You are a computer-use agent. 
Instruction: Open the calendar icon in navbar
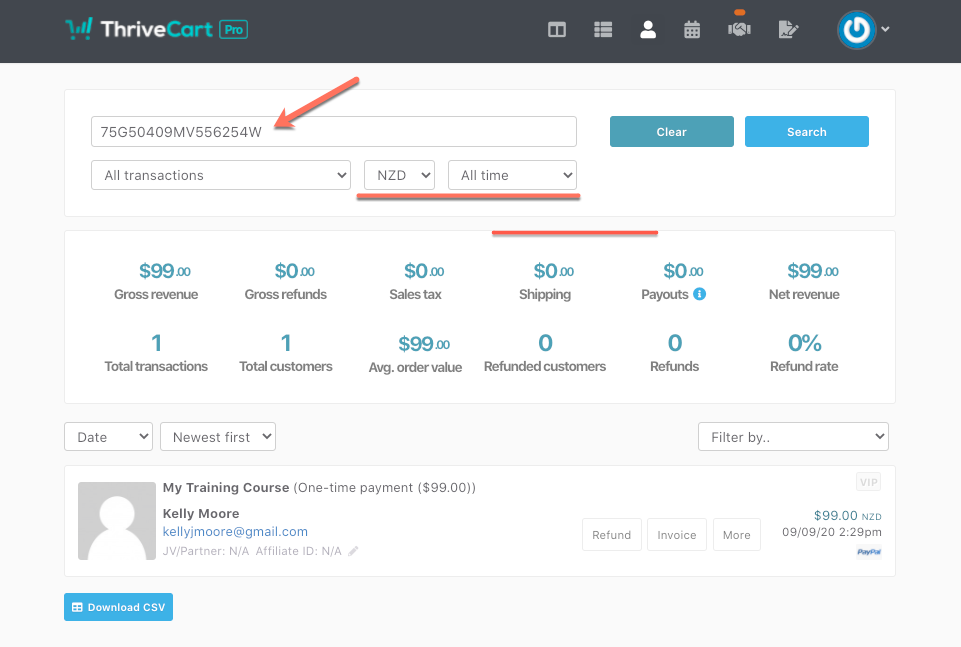pyautogui.click(x=692, y=29)
